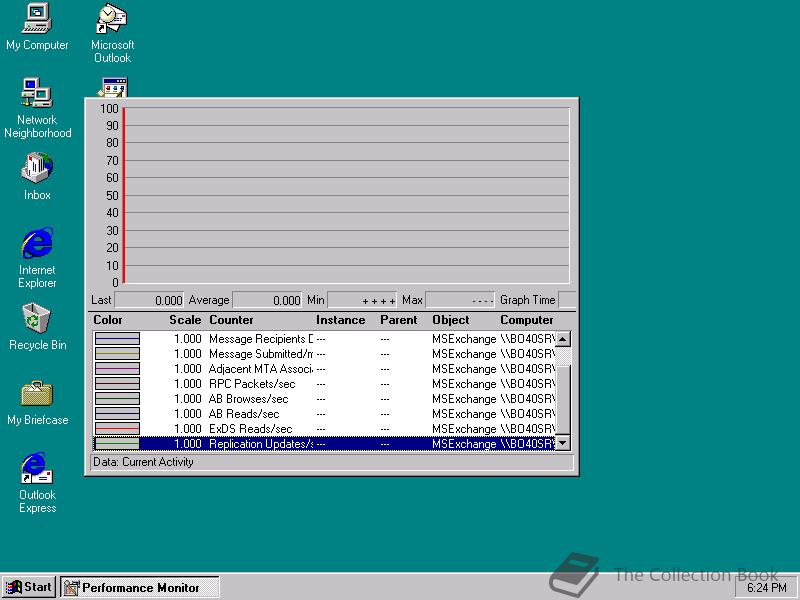
Task: Click the red time marker line in the chart
Action: (x=124, y=195)
